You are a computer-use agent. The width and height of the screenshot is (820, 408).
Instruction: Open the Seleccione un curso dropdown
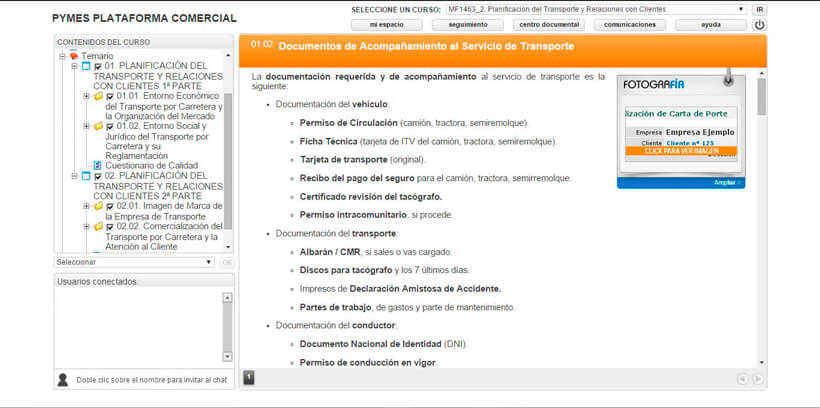[596, 9]
